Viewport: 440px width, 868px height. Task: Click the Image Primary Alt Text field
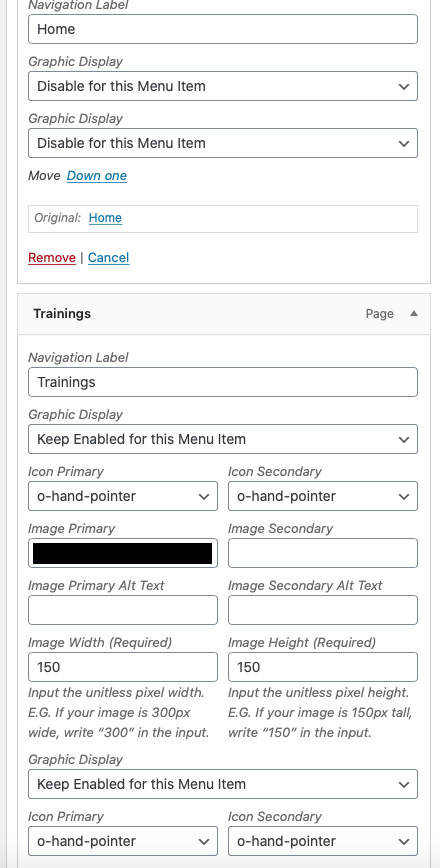click(123, 610)
